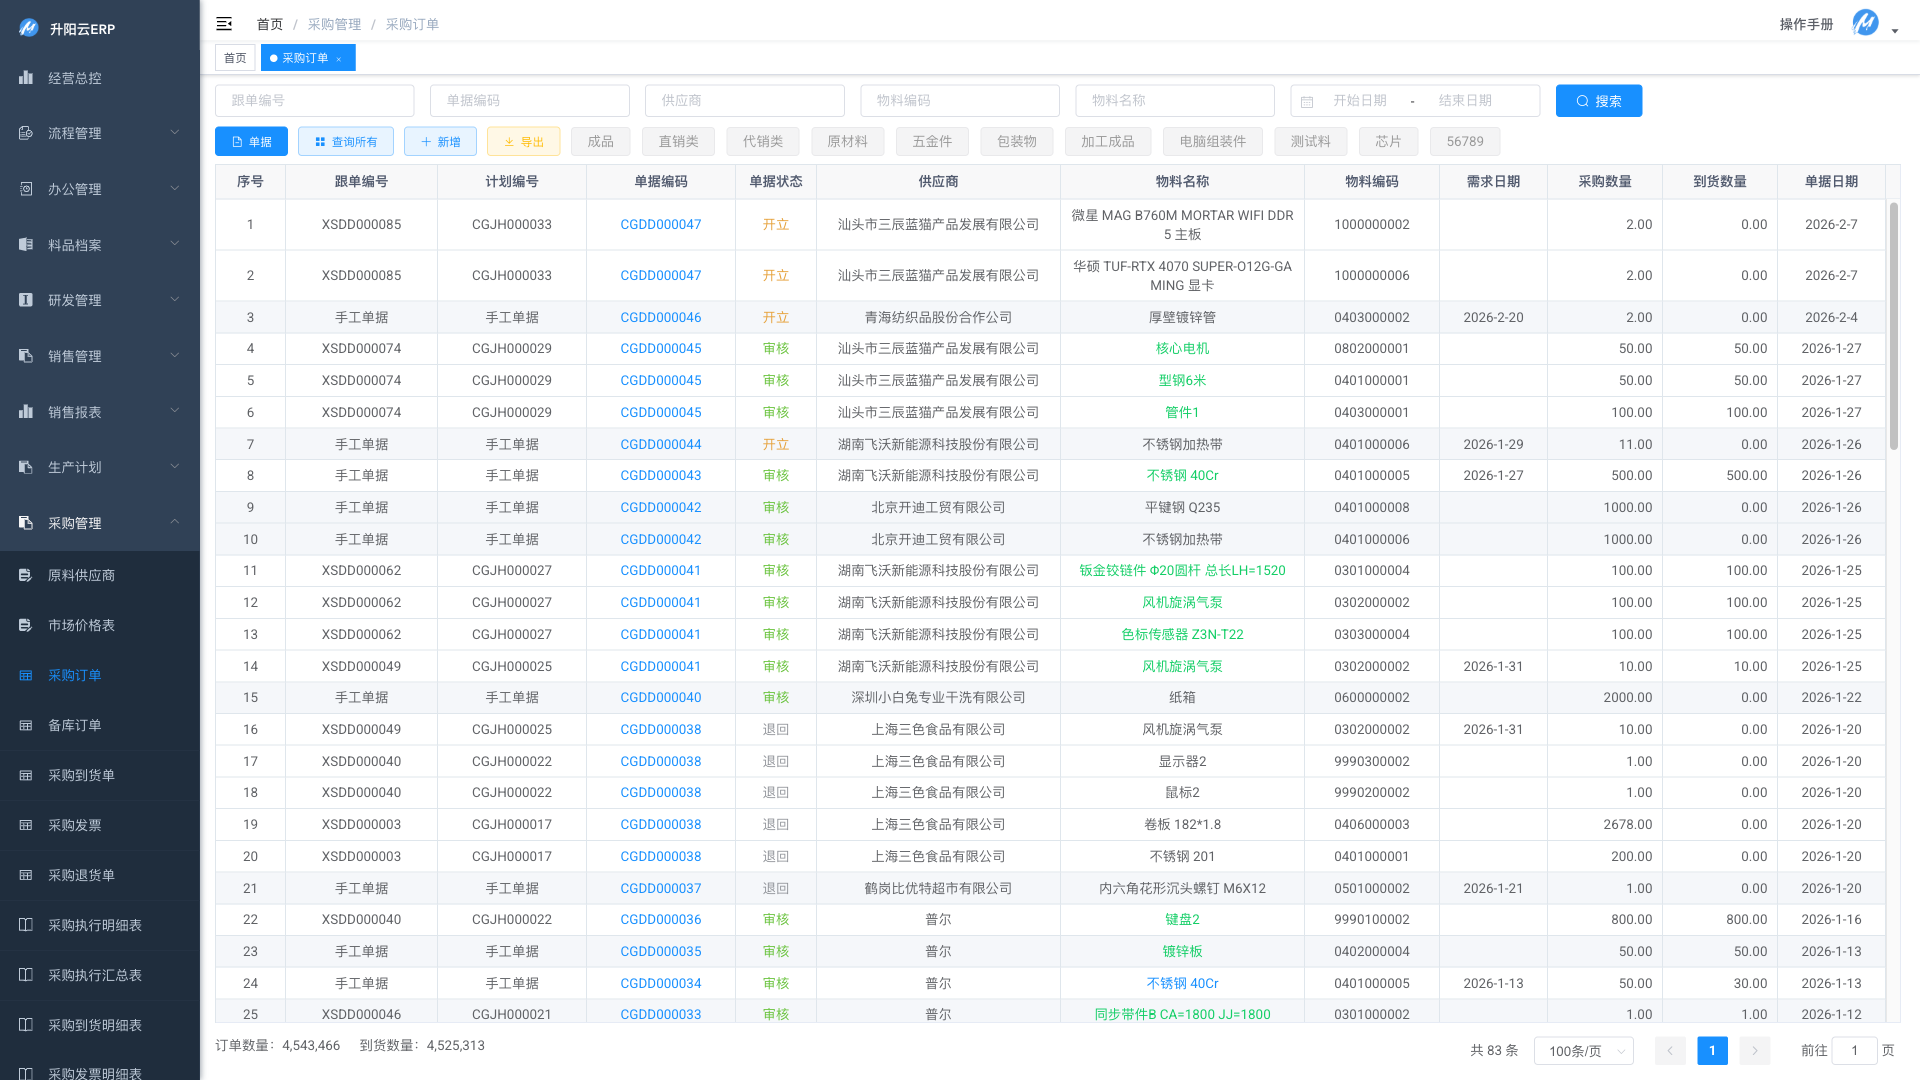The height and width of the screenshot is (1080, 1920).
Task: Open 采购退货单 in the sidebar
Action: [x=81, y=875]
